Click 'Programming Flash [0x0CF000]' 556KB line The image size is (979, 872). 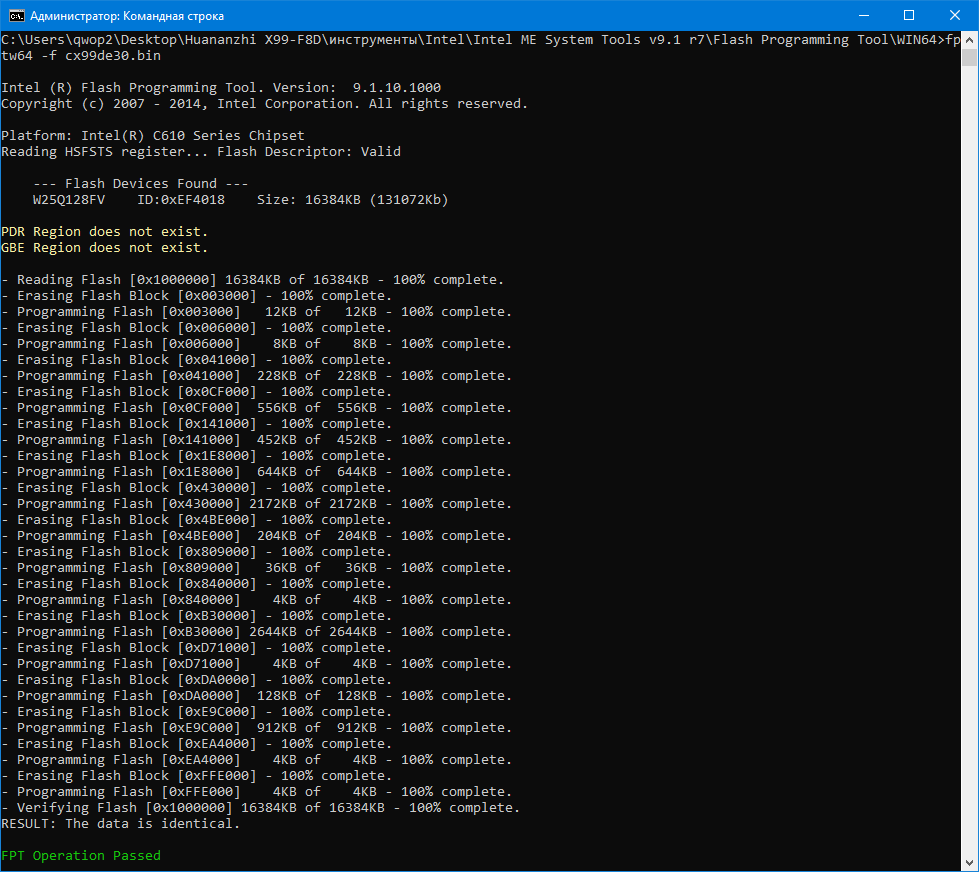[x=257, y=408]
